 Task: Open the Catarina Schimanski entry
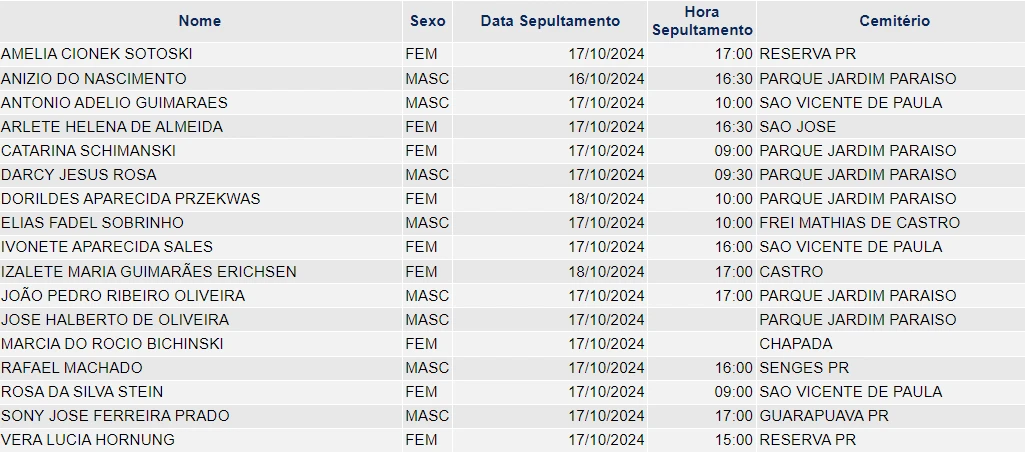[x=89, y=151]
